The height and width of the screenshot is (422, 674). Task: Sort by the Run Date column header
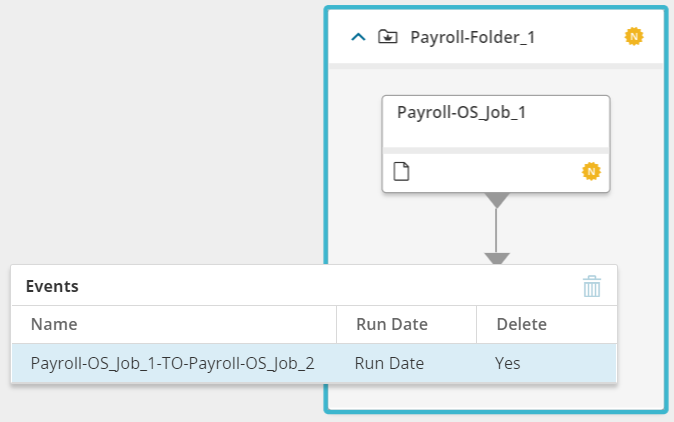[x=391, y=324]
